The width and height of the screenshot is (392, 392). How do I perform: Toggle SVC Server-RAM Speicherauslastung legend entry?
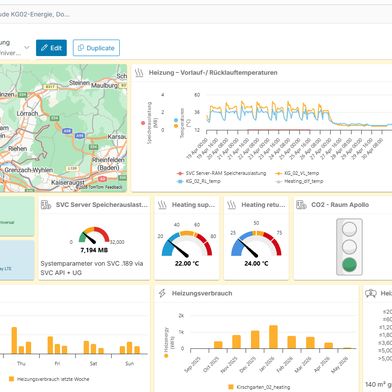click(x=222, y=173)
